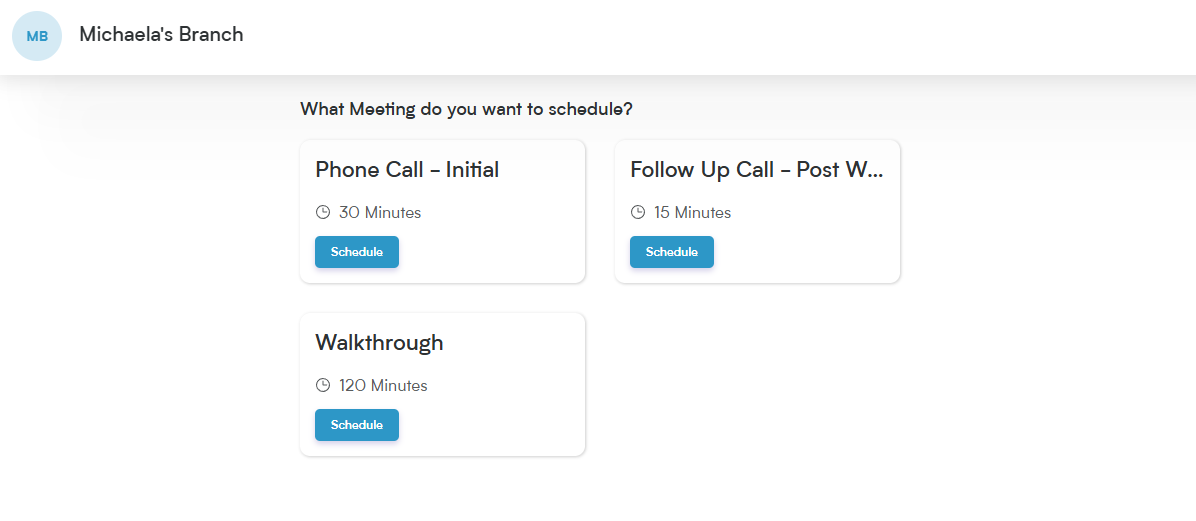Click the meeting selection question heading
This screenshot has width=1196, height=521.
point(466,109)
